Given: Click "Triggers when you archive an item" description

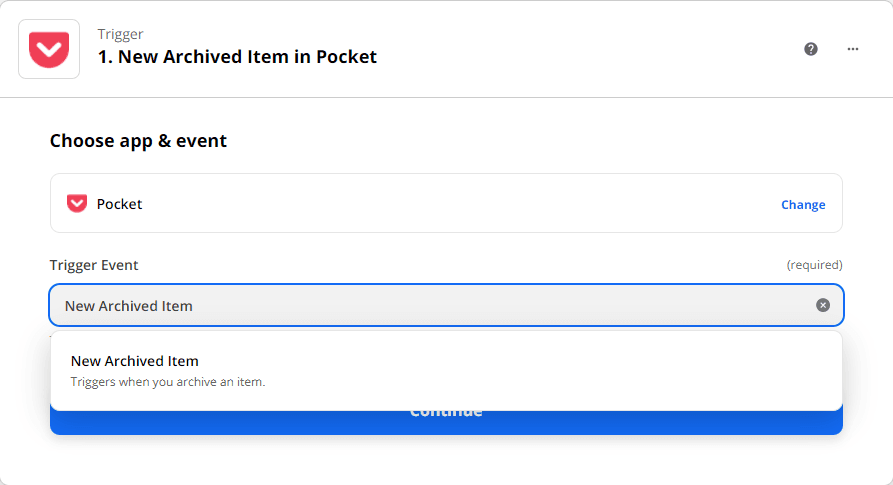Looking at the screenshot, I should (x=168, y=381).
